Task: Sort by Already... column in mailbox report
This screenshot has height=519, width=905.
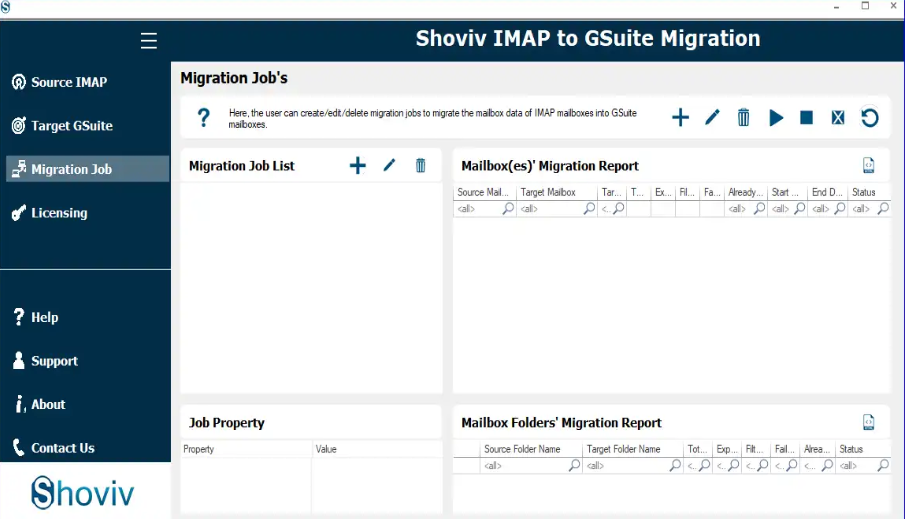Action: (746, 192)
